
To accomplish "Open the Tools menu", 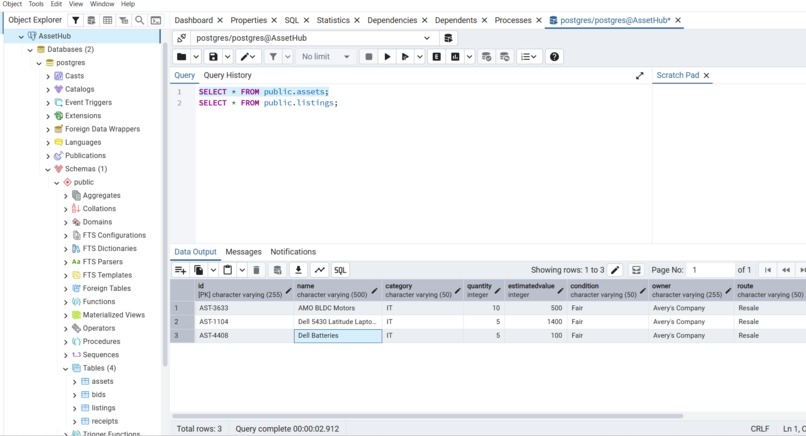I will tap(36, 4).
